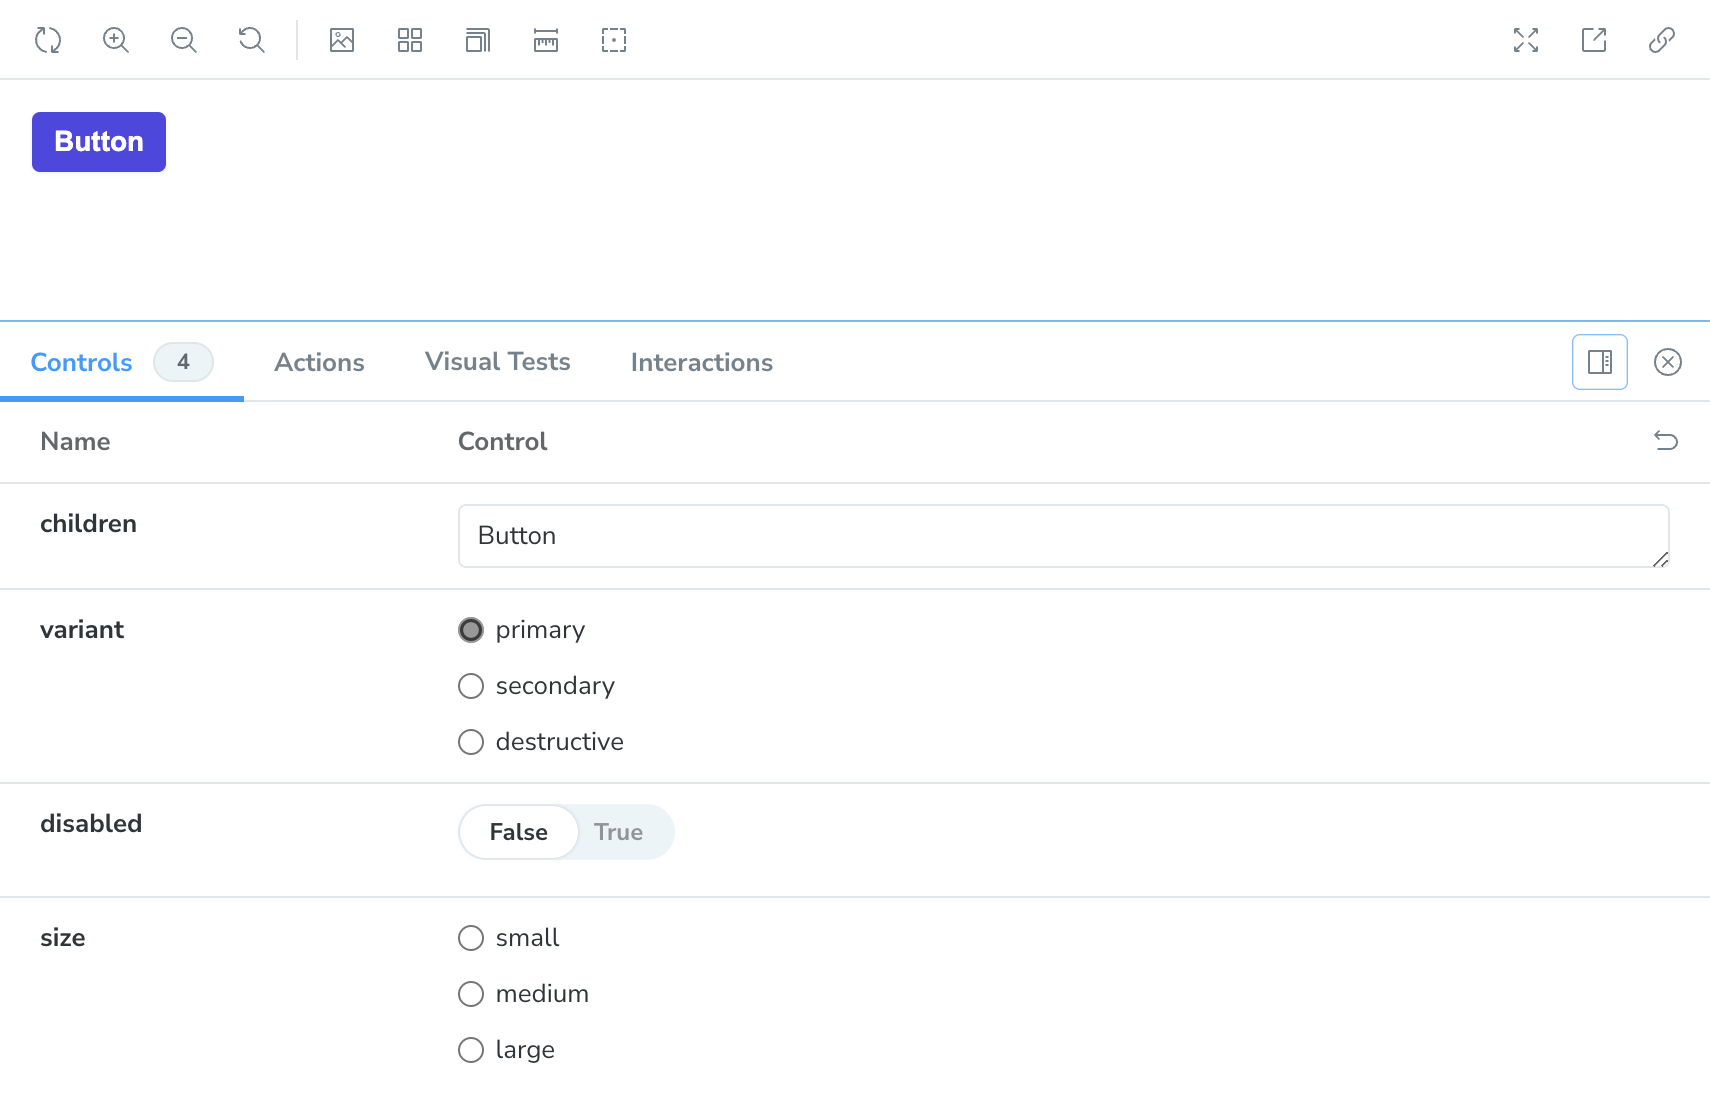1710x1118 pixels.
Task: Open the viewport size selector
Action: [x=478, y=40]
